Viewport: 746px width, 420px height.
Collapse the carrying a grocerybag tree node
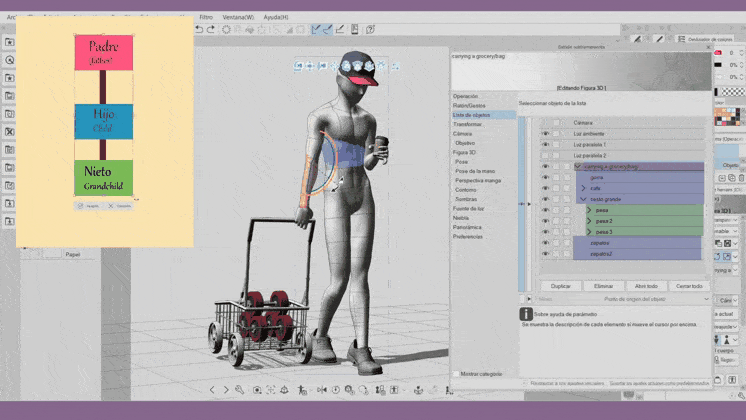tap(577, 166)
